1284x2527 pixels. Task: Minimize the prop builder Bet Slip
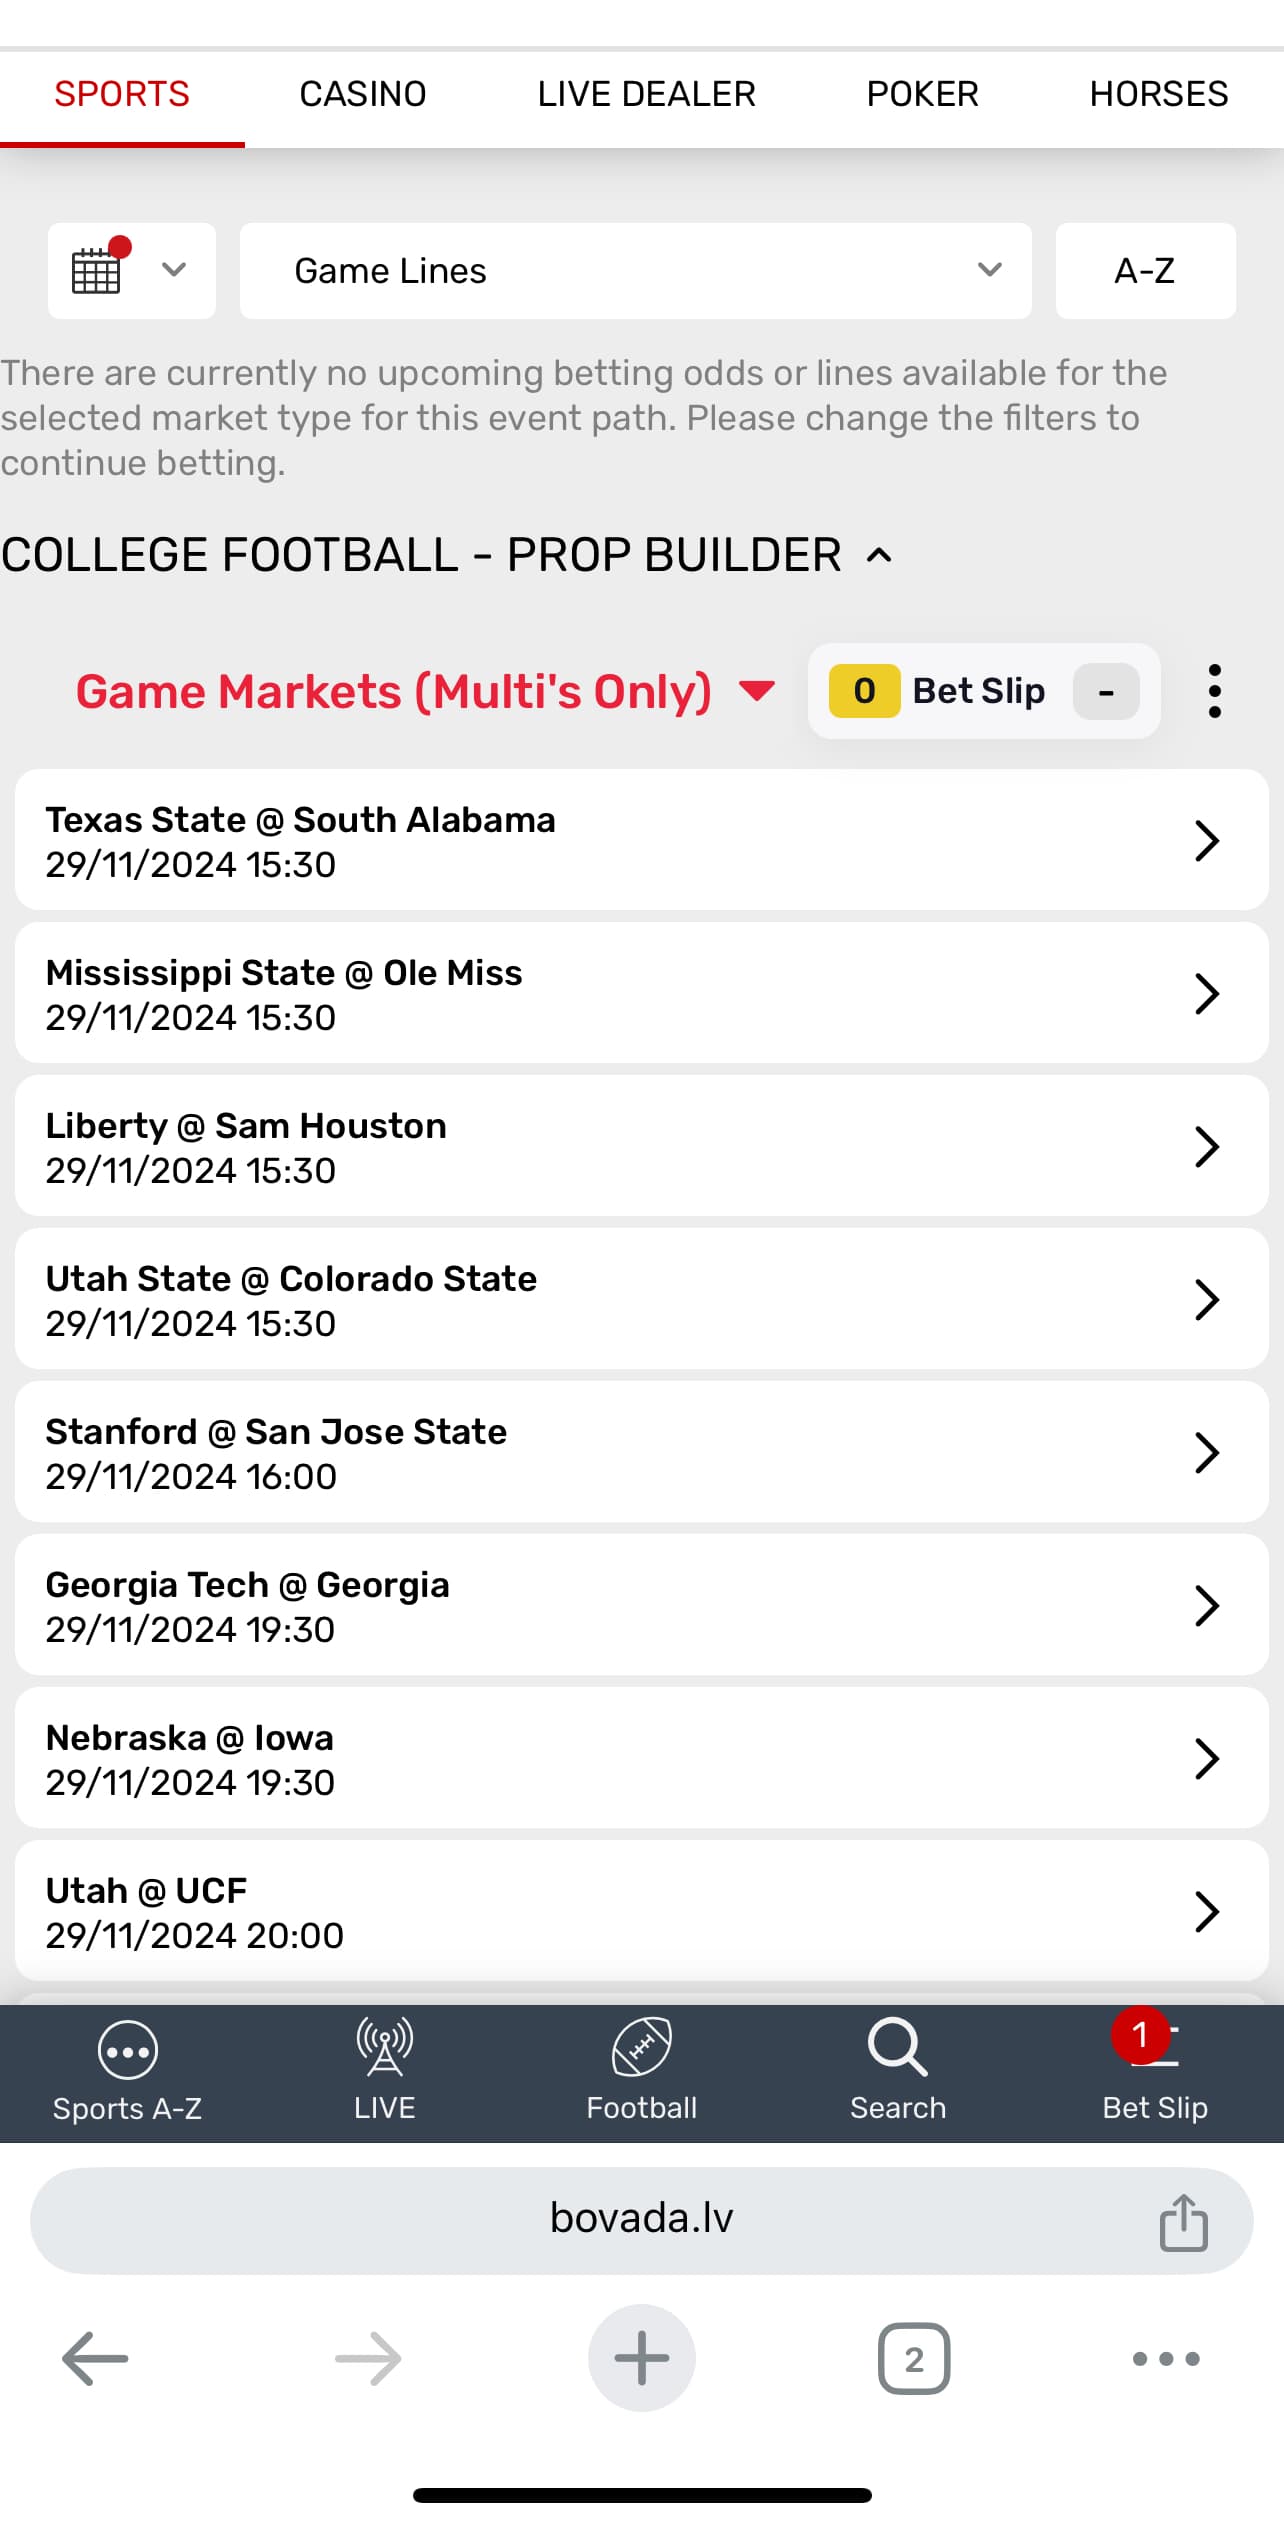pyautogui.click(x=1105, y=691)
